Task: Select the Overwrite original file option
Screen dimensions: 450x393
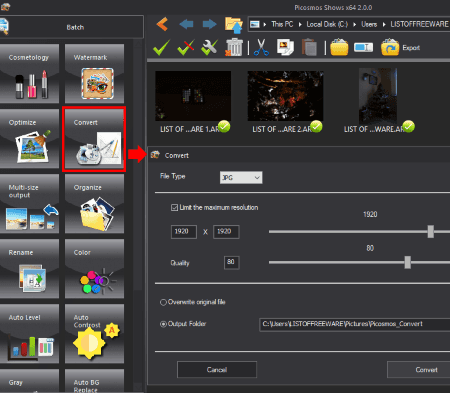Action: [163, 302]
